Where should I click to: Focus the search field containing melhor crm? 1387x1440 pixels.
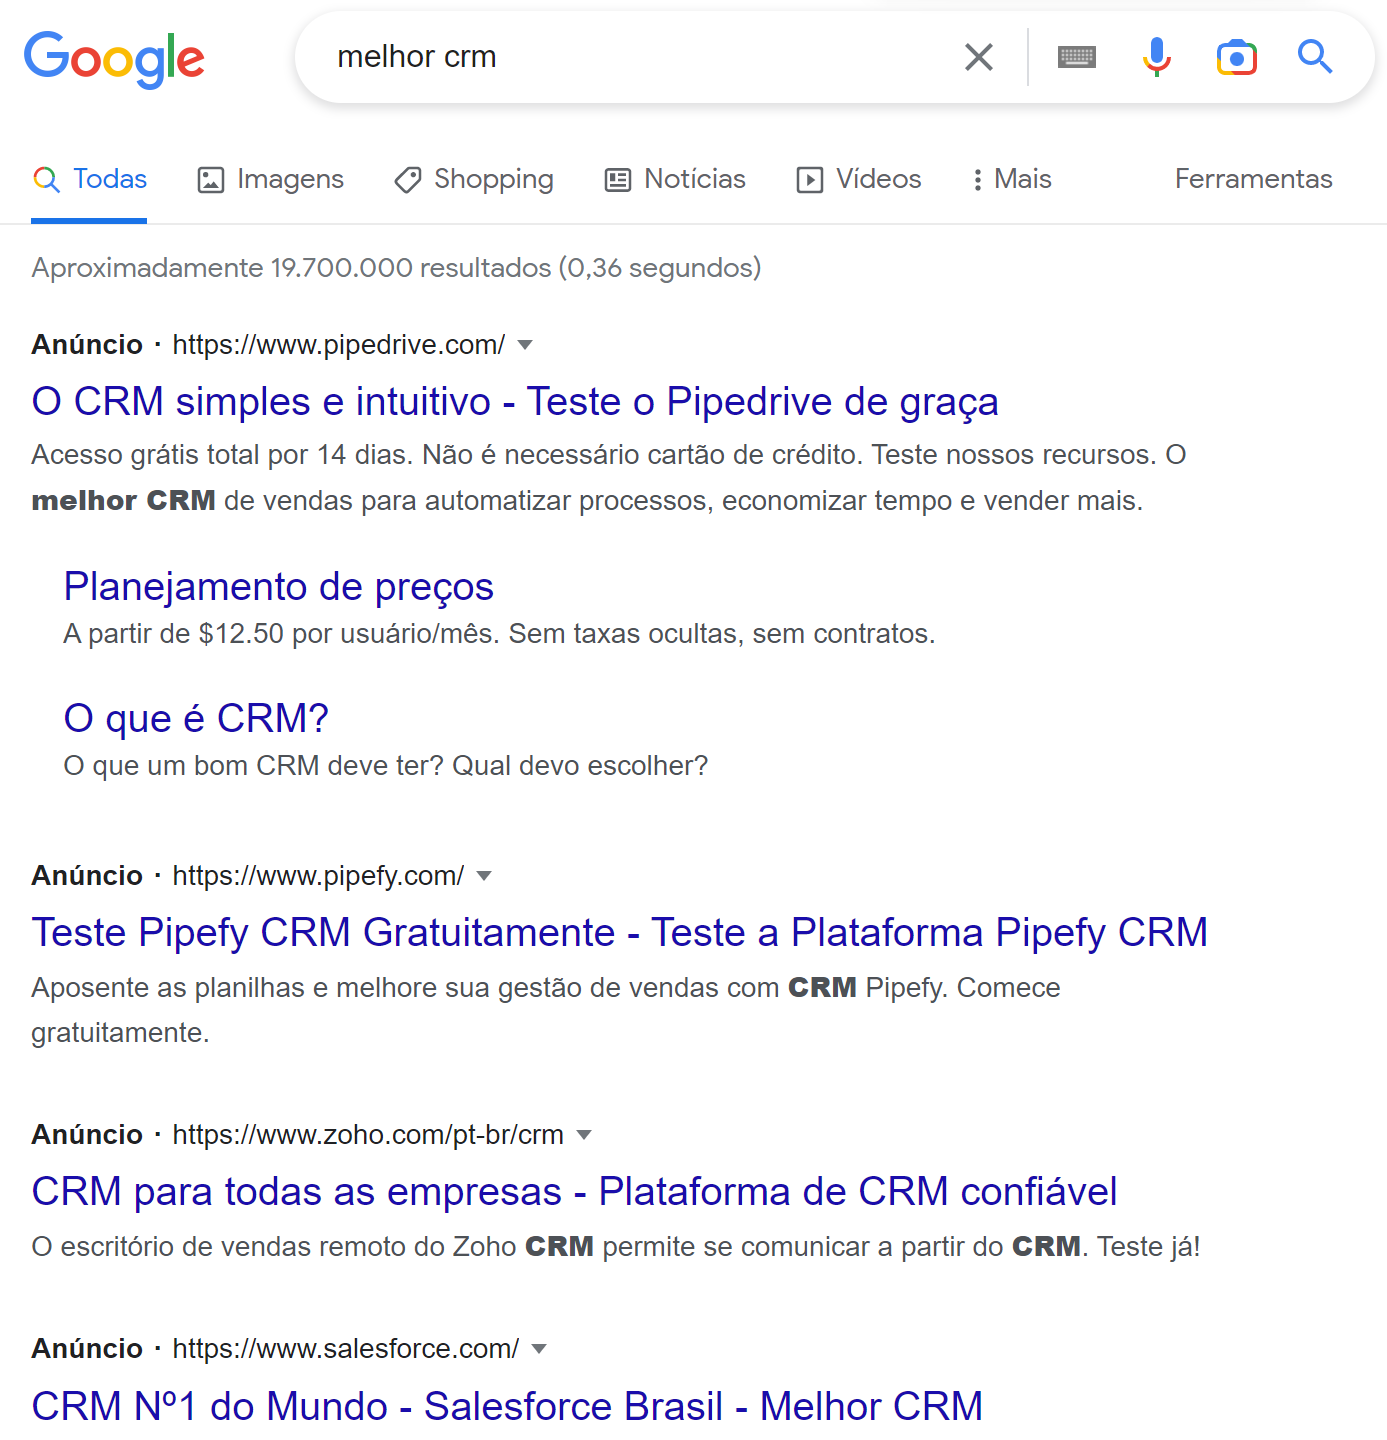pyautogui.click(x=640, y=57)
